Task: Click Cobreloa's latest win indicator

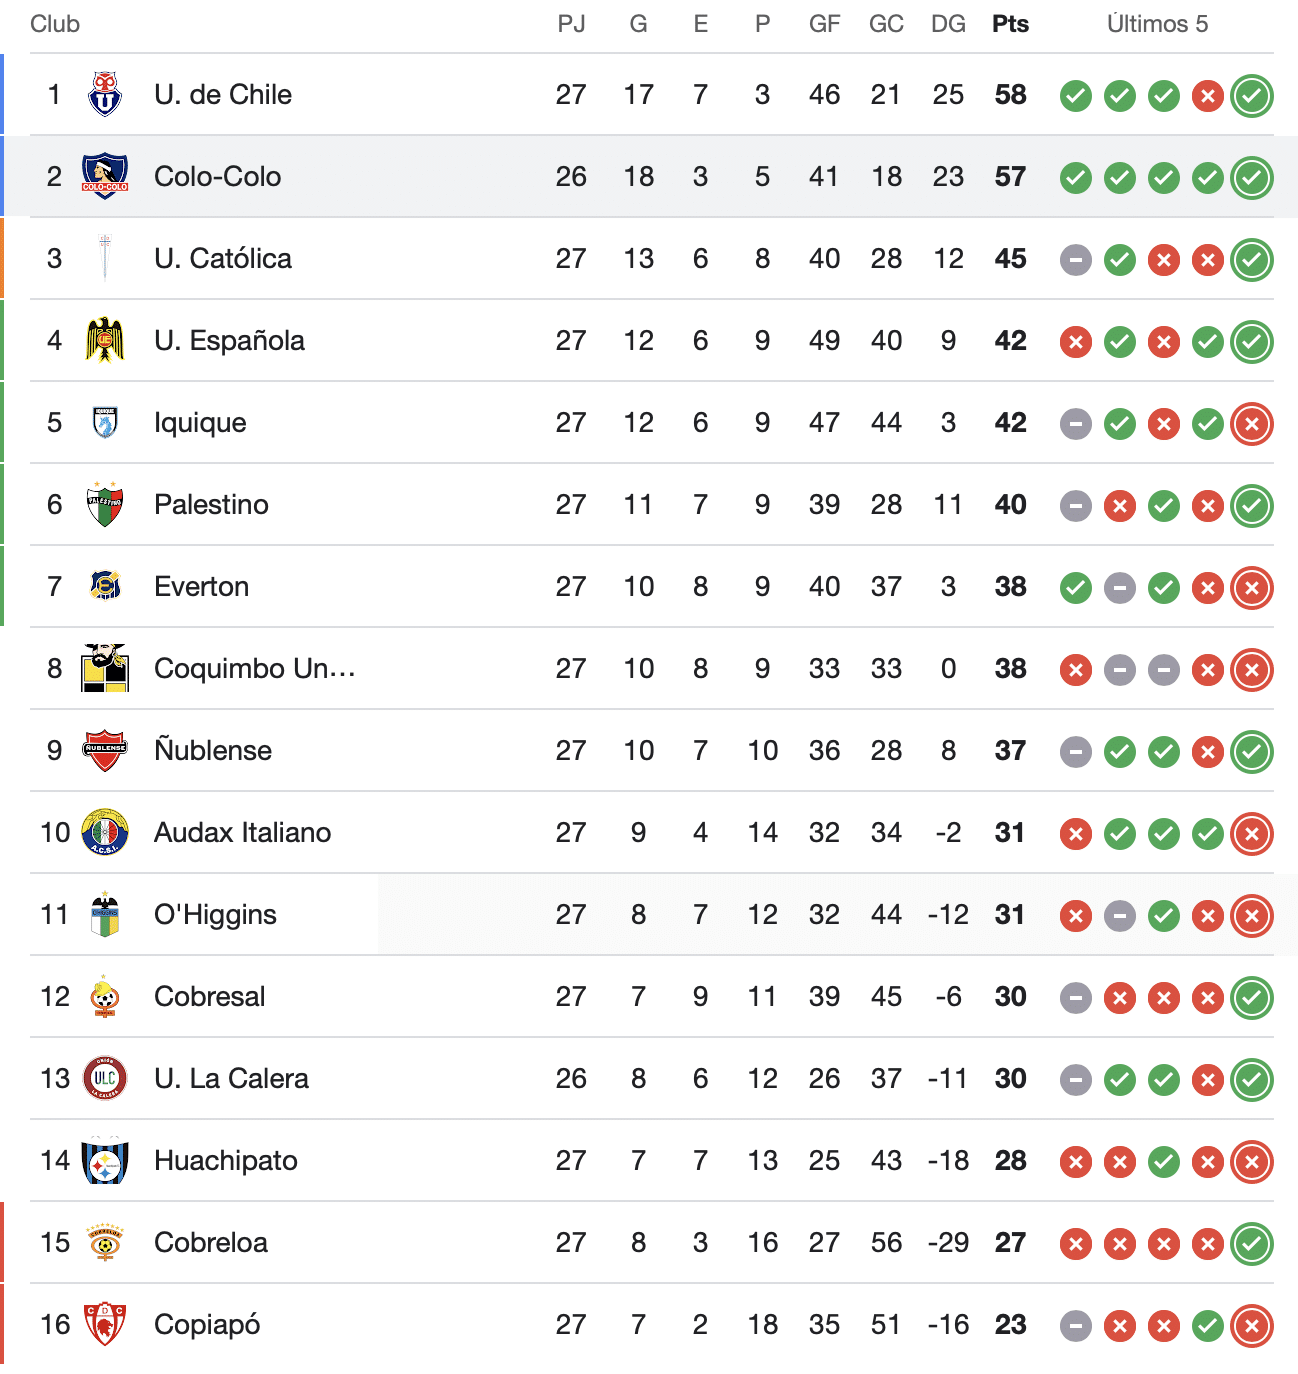Action: coord(1251,1244)
